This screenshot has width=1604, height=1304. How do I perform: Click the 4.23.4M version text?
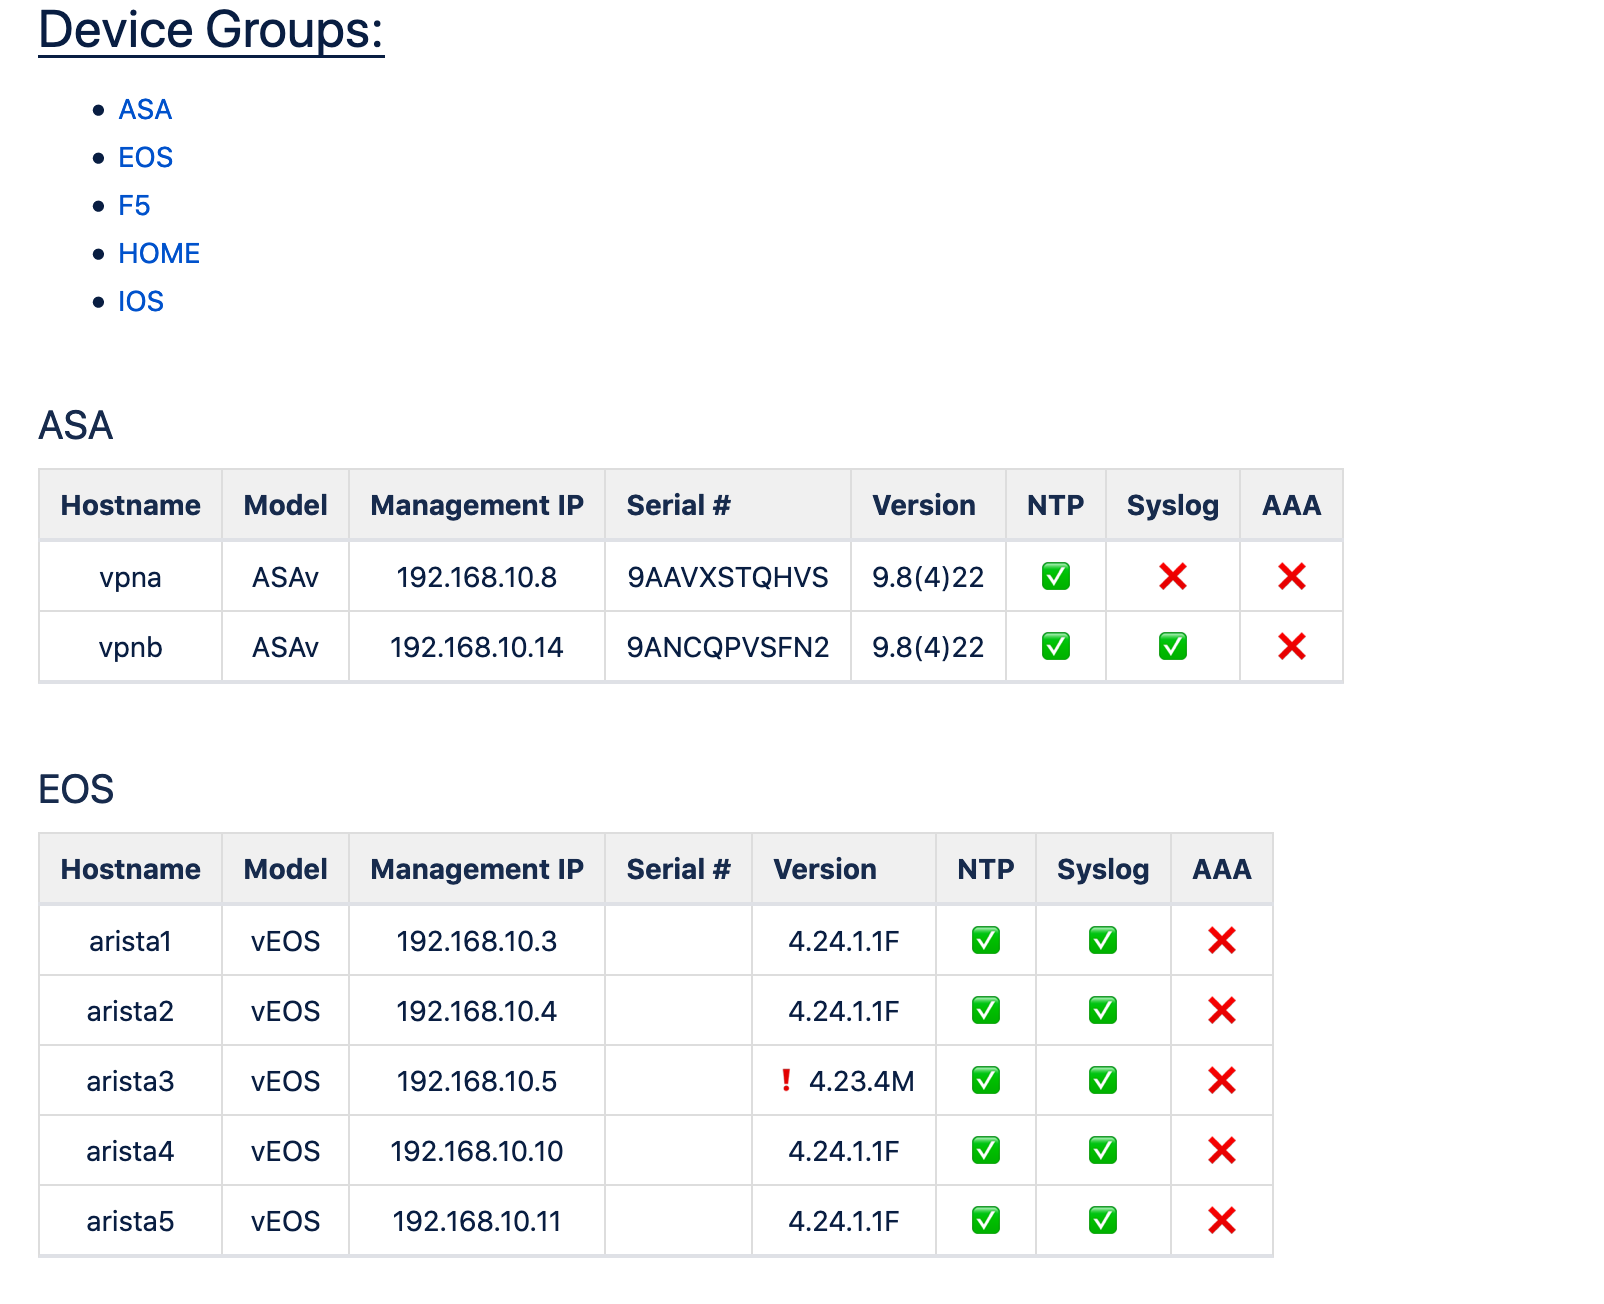pos(861,1081)
